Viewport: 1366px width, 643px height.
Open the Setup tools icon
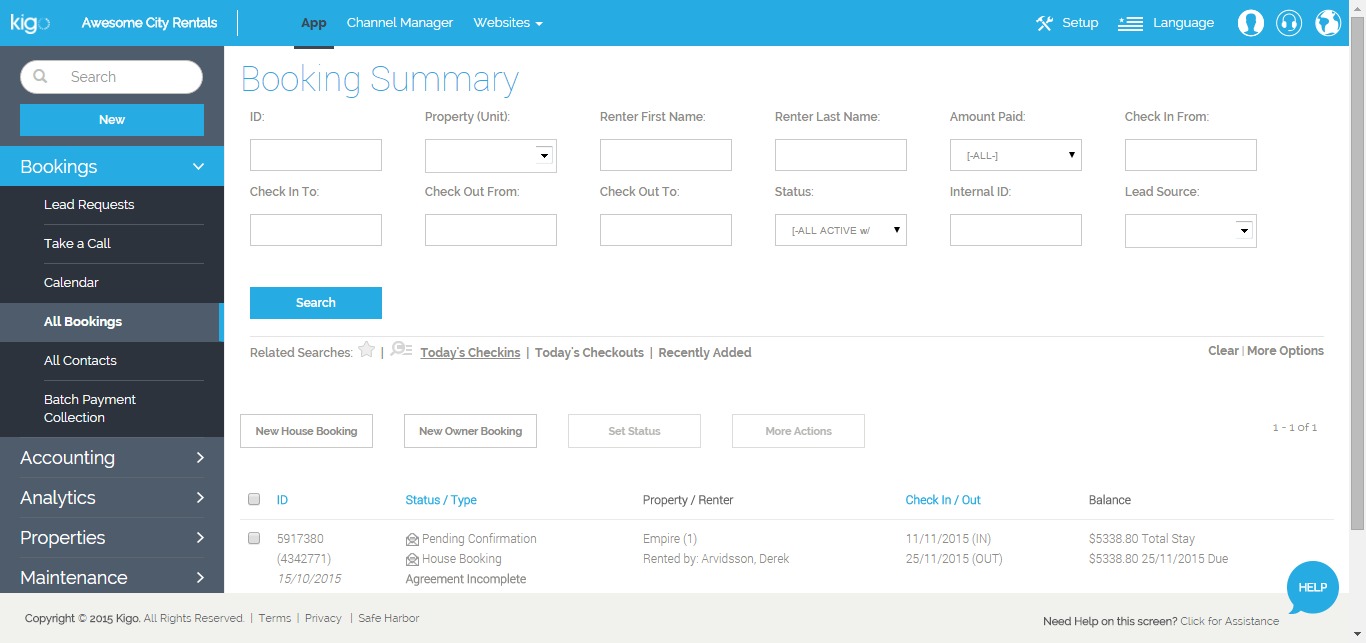click(x=1044, y=23)
